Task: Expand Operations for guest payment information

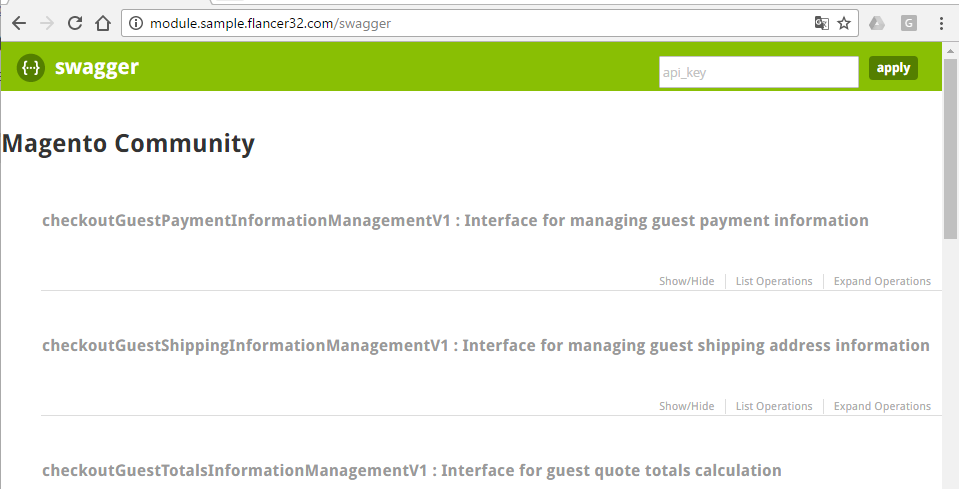Action: [x=882, y=281]
